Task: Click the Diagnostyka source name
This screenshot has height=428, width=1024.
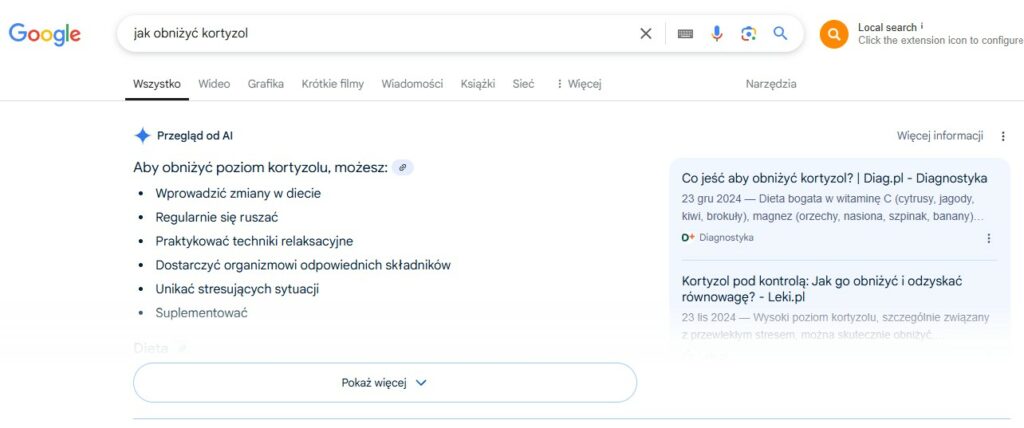Action: point(726,238)
